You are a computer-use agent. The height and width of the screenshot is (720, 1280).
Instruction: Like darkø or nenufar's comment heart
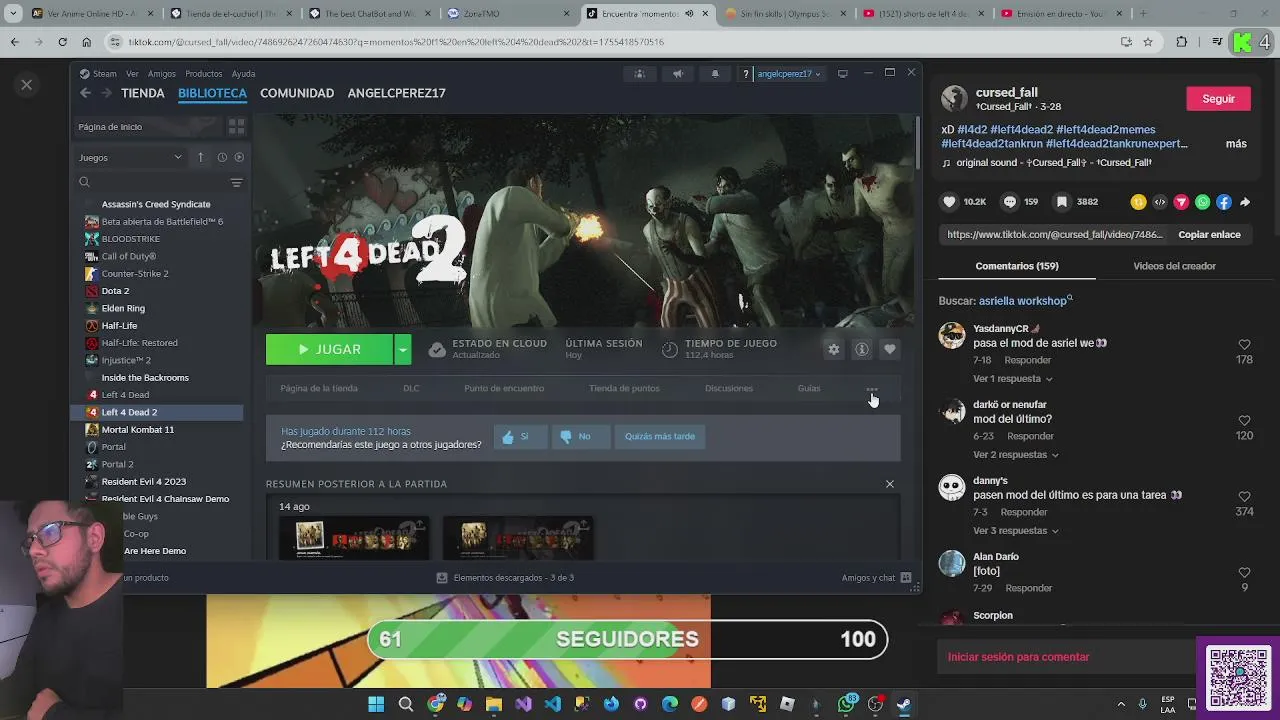1244,421
